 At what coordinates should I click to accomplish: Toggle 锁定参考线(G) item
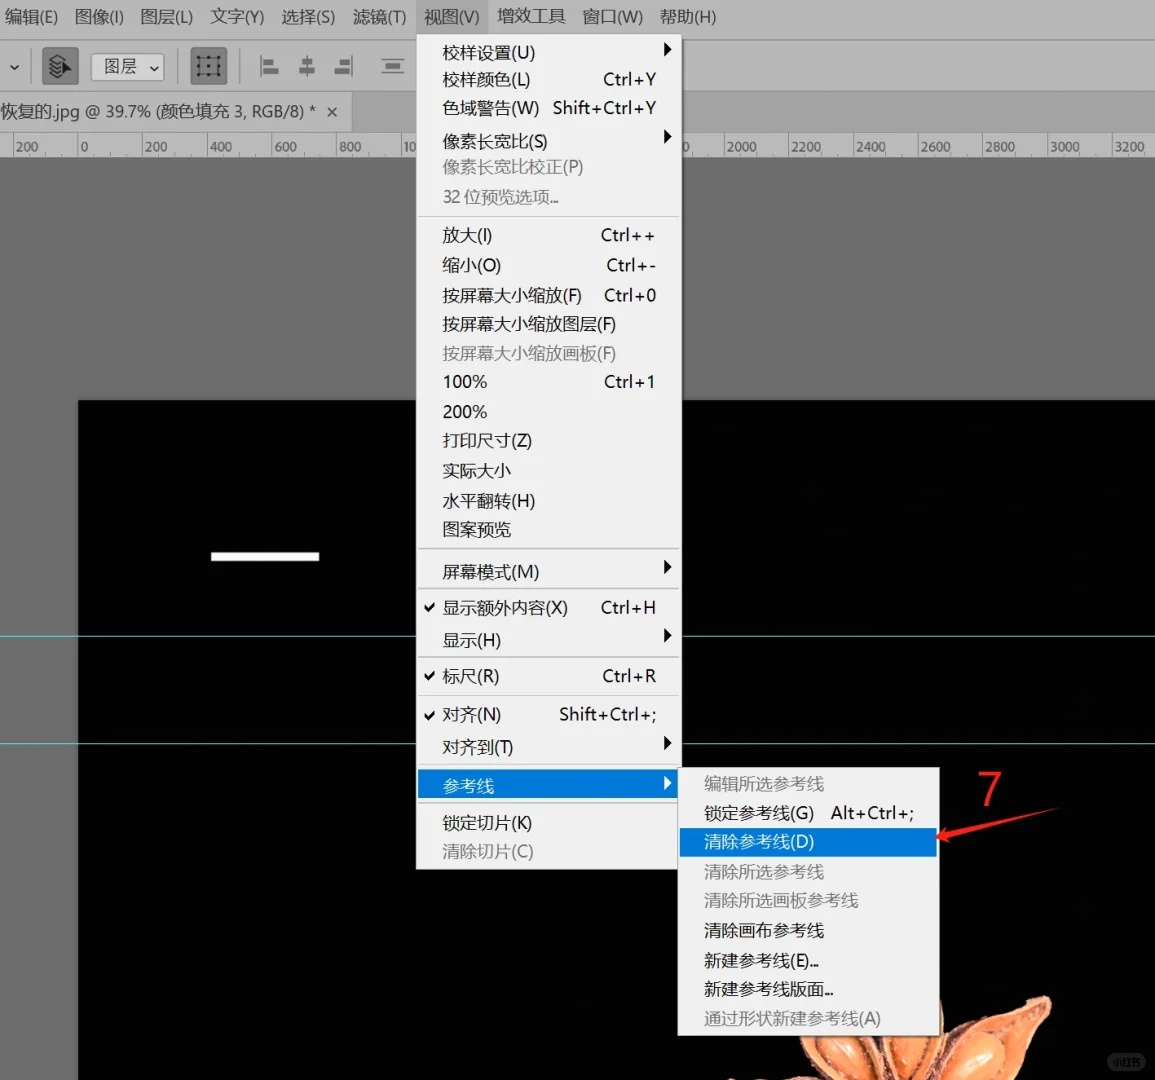click(808, 813)
